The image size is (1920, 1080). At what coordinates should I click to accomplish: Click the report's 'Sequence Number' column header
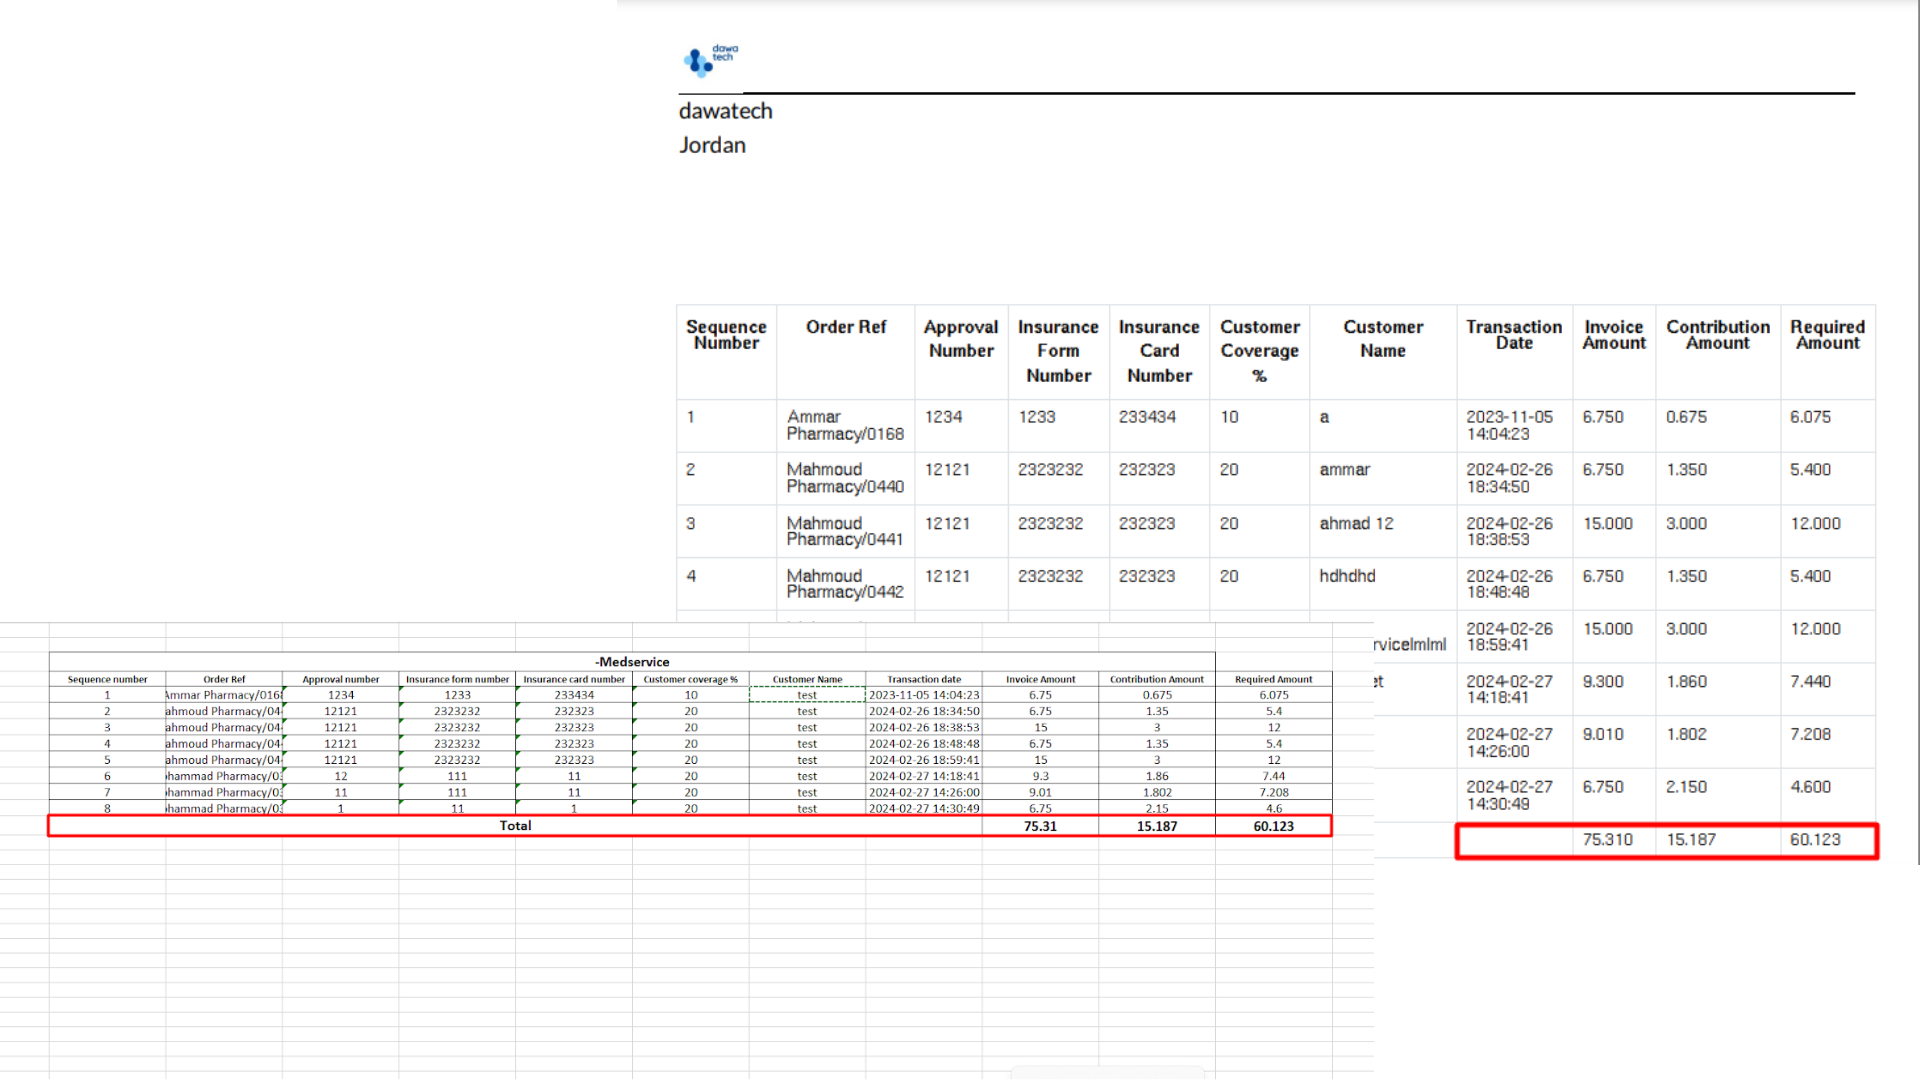(726, 335)
